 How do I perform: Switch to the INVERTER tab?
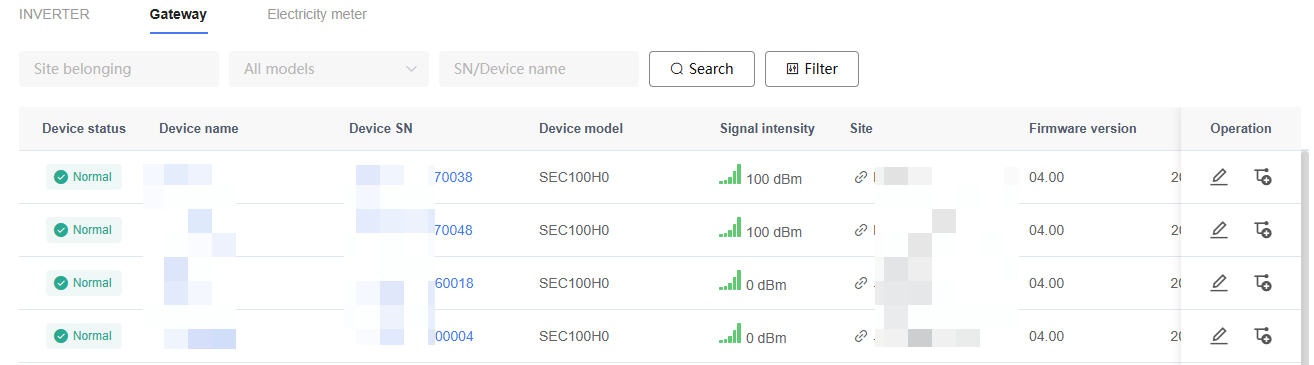(54, 15)
